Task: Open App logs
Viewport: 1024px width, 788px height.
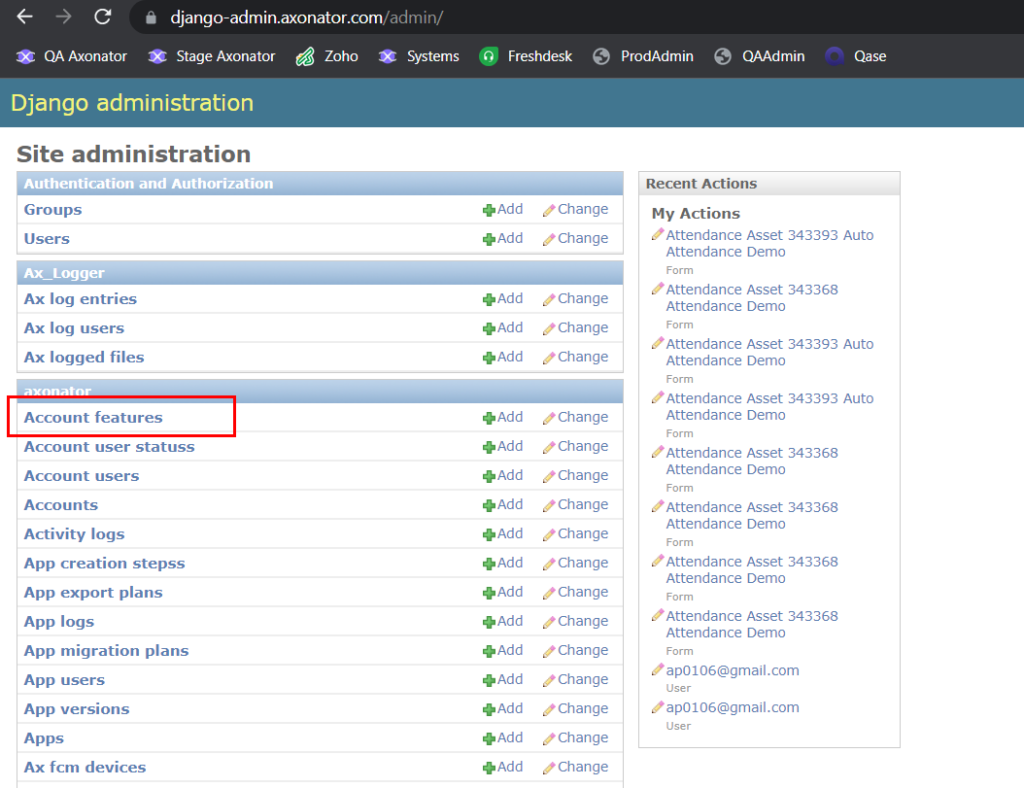Action: tap(59, 622)
